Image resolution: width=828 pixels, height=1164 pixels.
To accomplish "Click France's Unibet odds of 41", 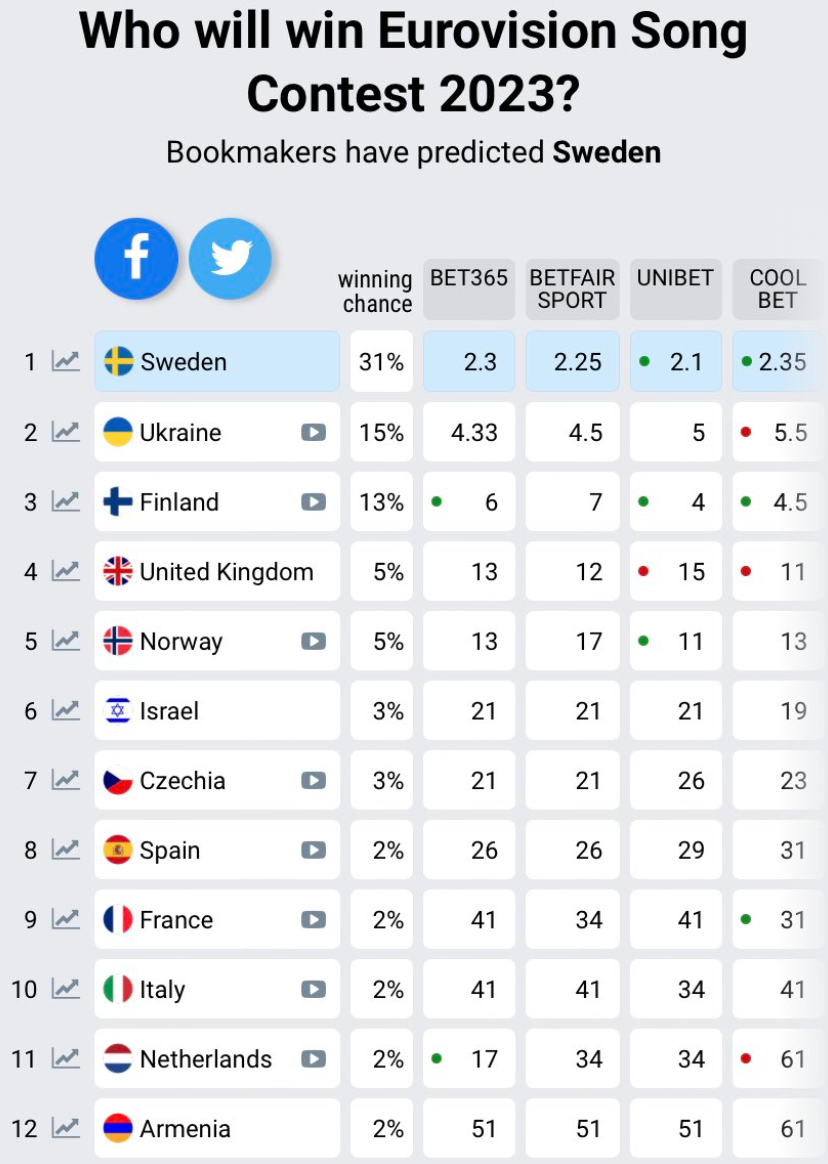I will (675, 919).
